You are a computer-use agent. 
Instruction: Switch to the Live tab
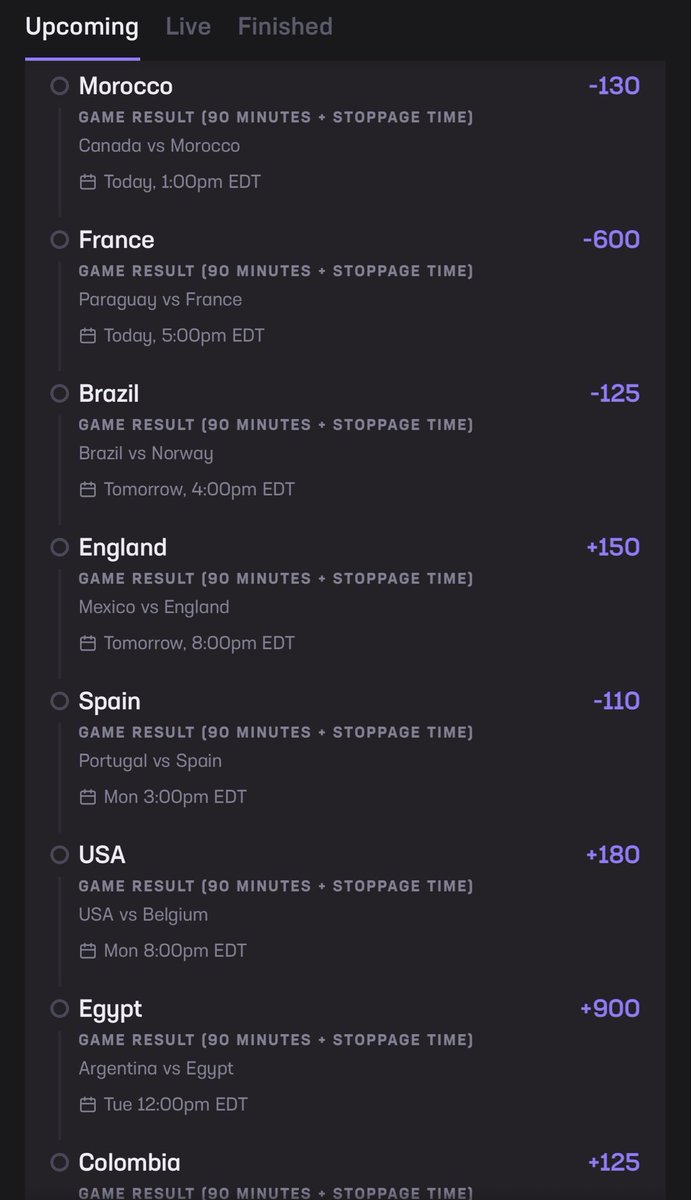[x=188, y=26]
